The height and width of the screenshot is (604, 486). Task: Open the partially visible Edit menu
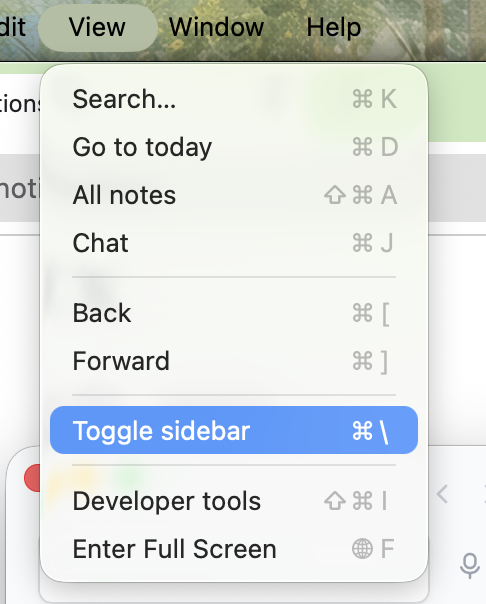[12, 27]
